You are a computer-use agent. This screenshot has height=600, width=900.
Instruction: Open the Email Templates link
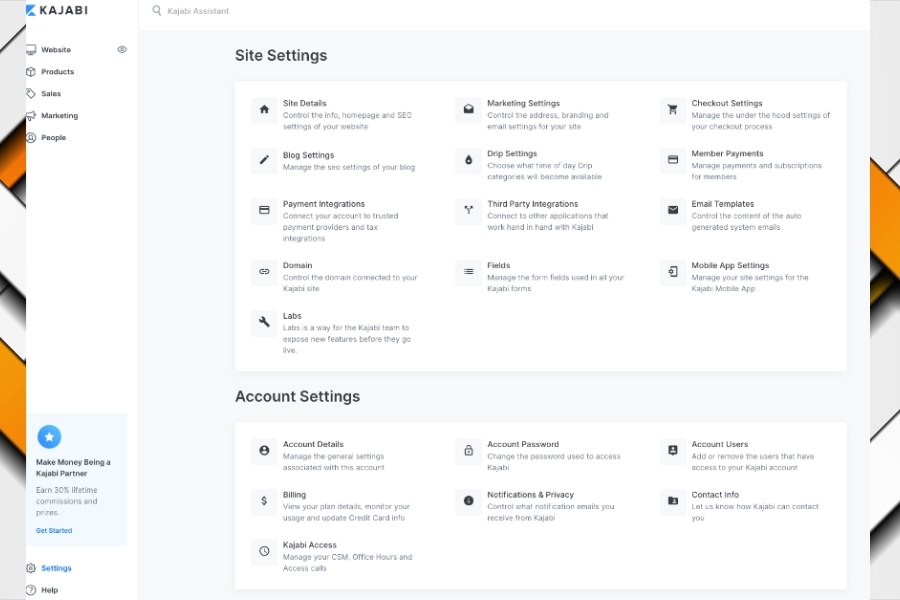(x=723, y=204)
